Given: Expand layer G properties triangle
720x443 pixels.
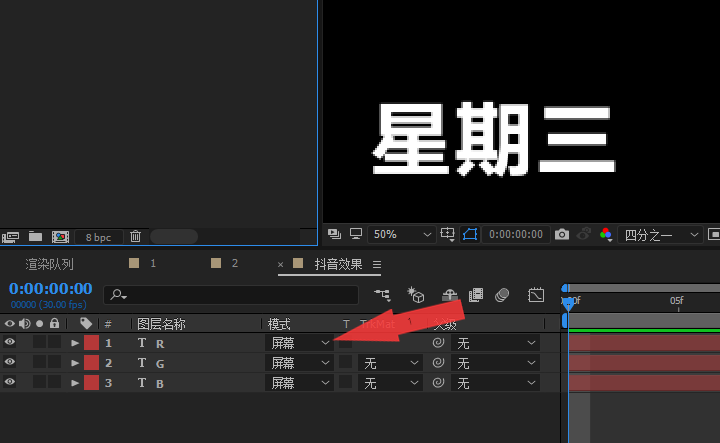Looking at the screenshot, I should click(x=75, y=363).
